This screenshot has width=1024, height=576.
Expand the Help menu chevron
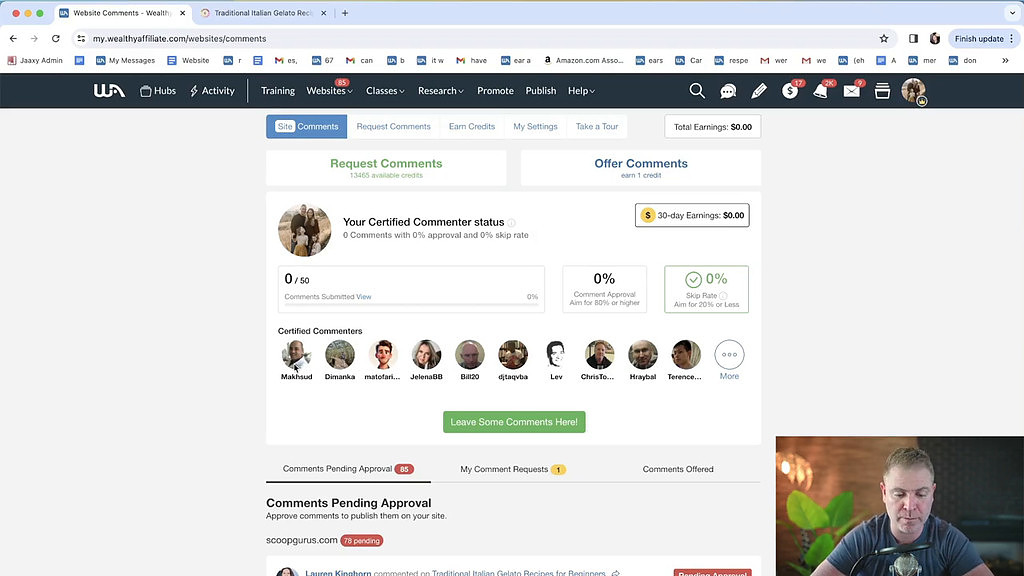point(594,91)
